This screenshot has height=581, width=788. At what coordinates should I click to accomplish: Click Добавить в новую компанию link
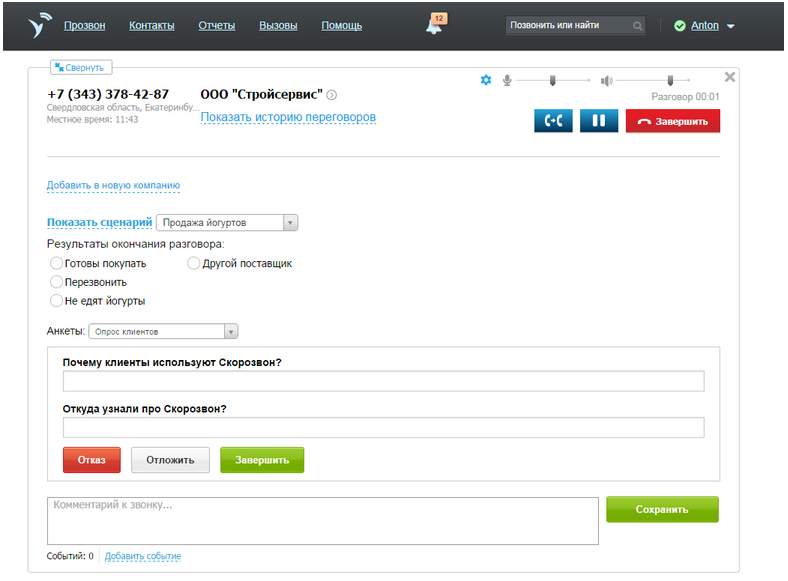114,185
